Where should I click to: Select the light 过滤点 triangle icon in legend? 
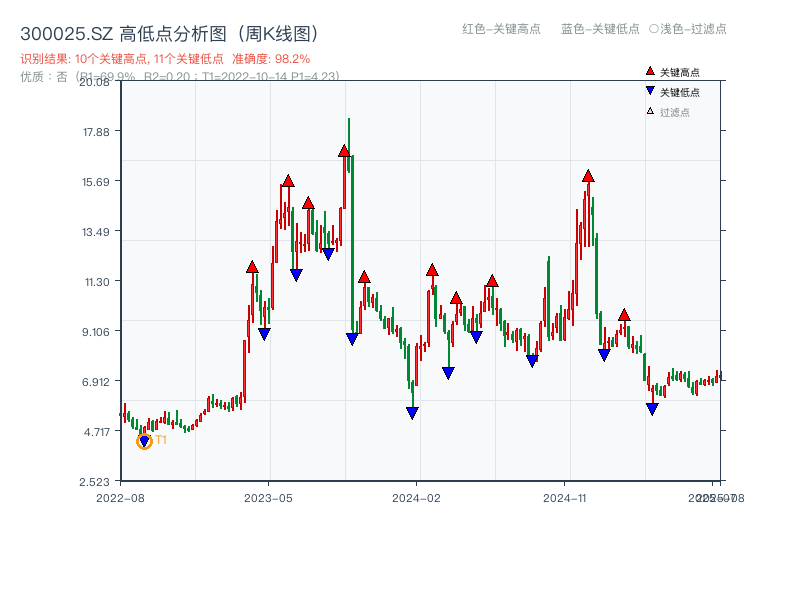point(650,111)
